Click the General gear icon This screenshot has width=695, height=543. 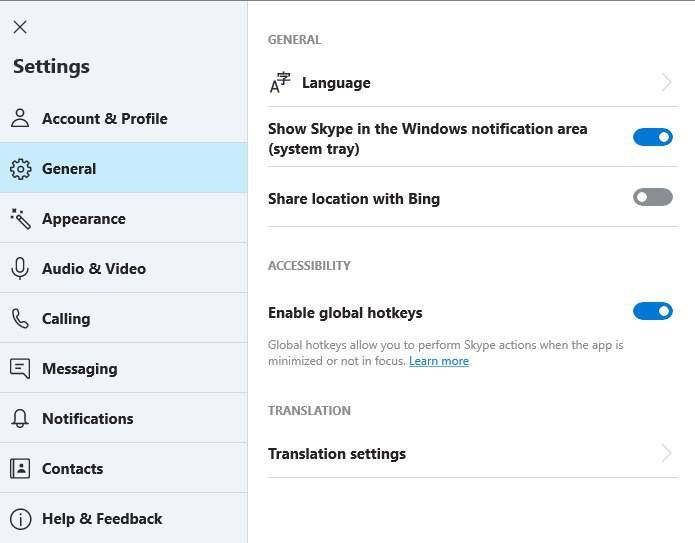point(20,169)
